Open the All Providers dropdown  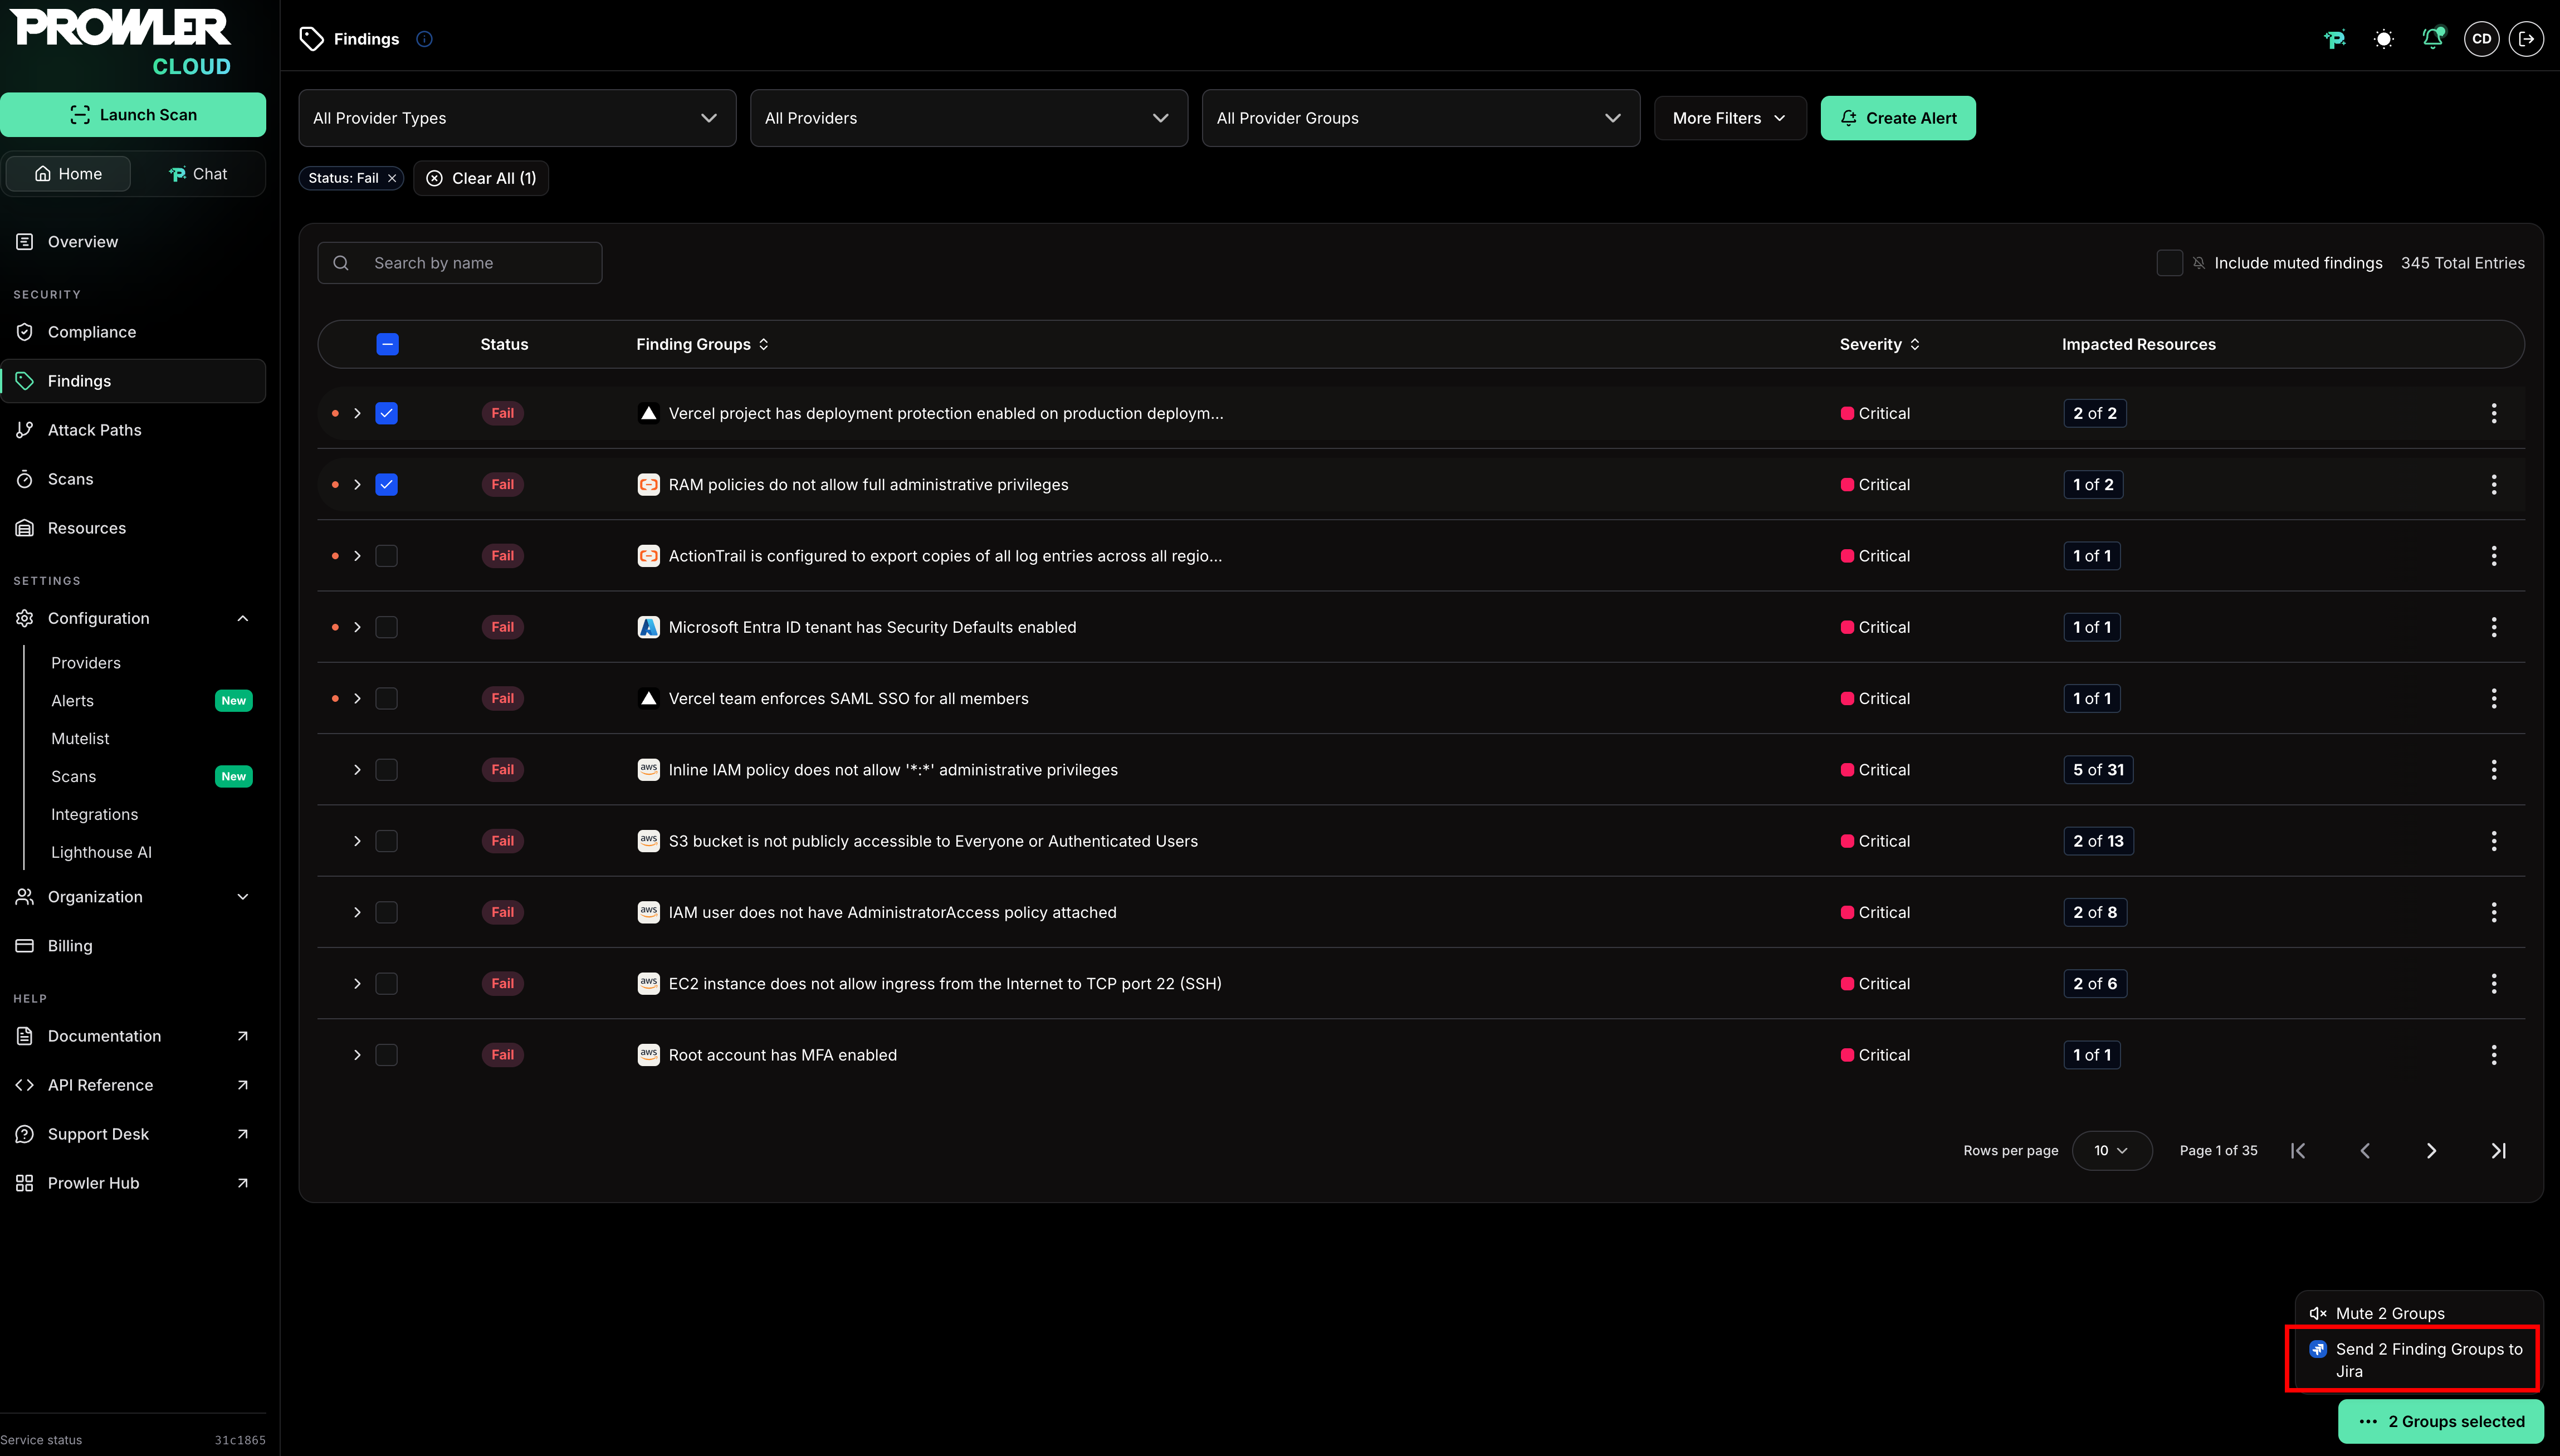tap(969, 118)
